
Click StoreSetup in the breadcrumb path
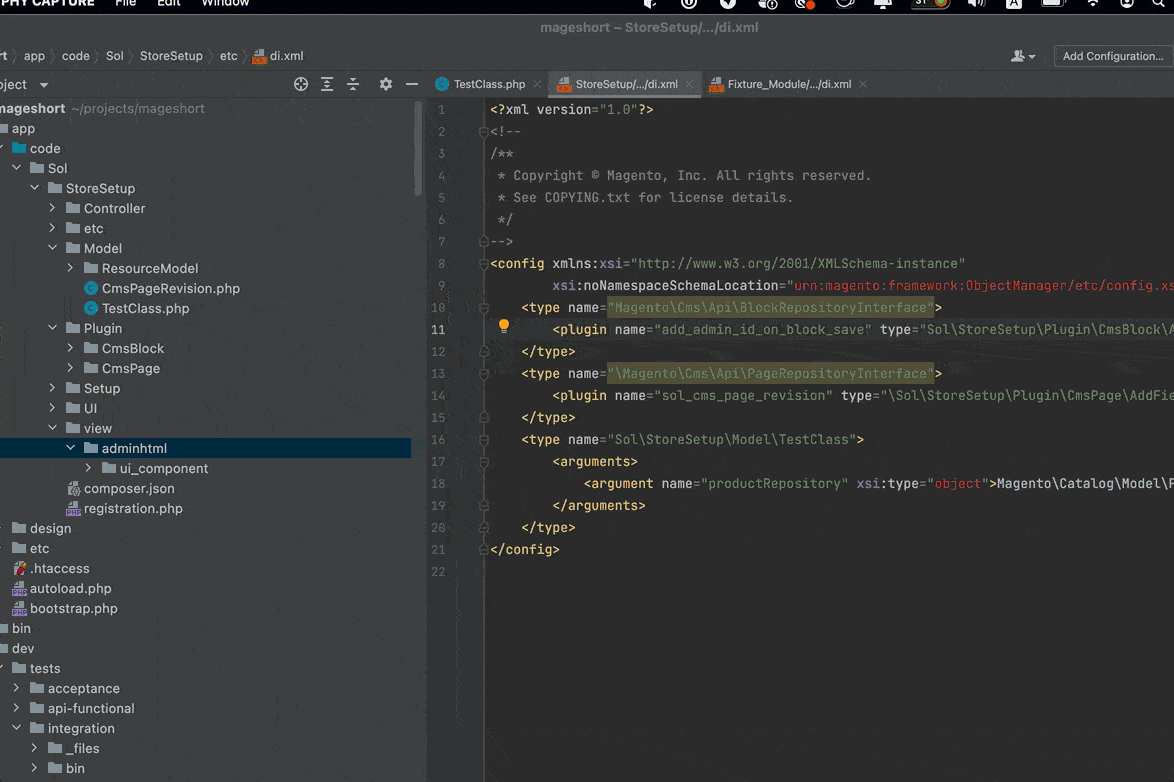pyautogui.click(x=171, y=57)
